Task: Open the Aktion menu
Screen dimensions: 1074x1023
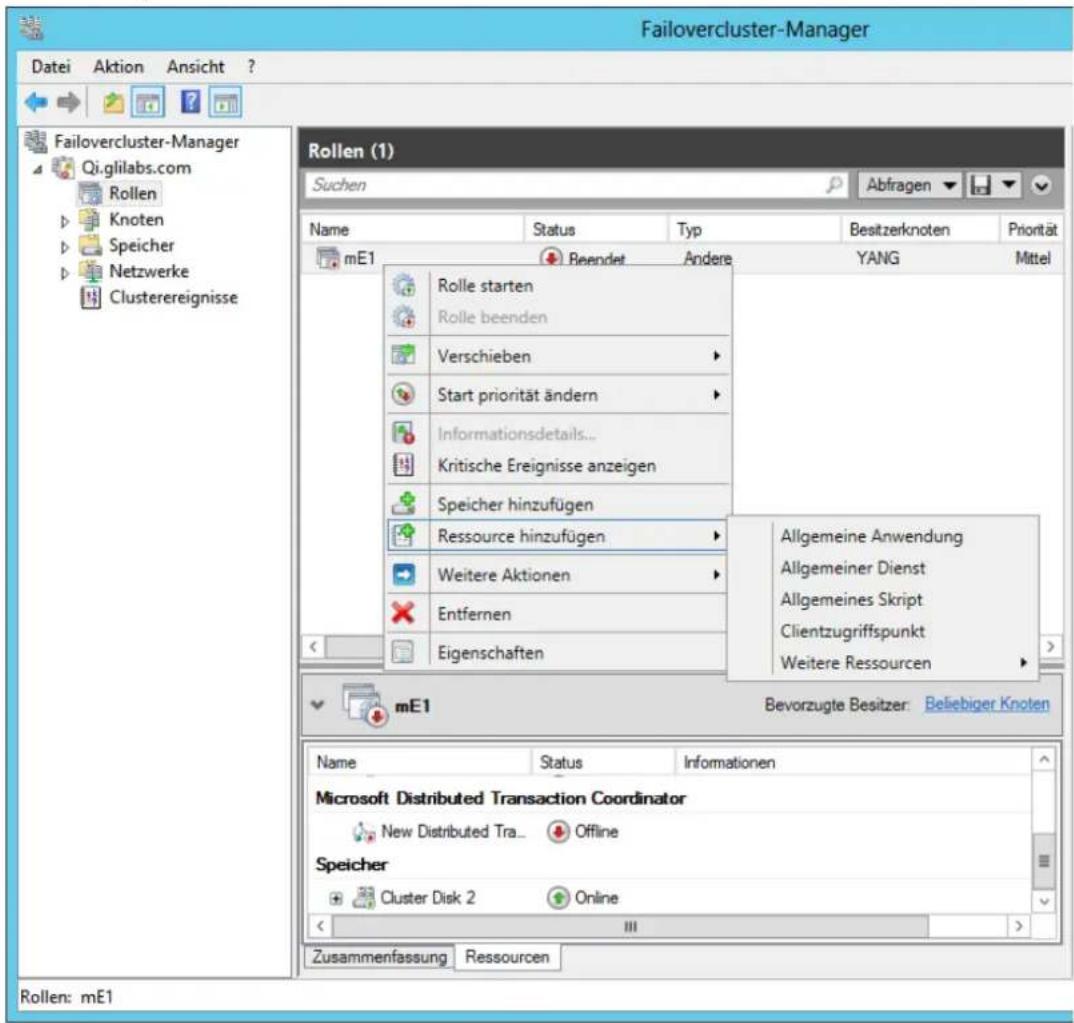Action: (x=118, y=66)
